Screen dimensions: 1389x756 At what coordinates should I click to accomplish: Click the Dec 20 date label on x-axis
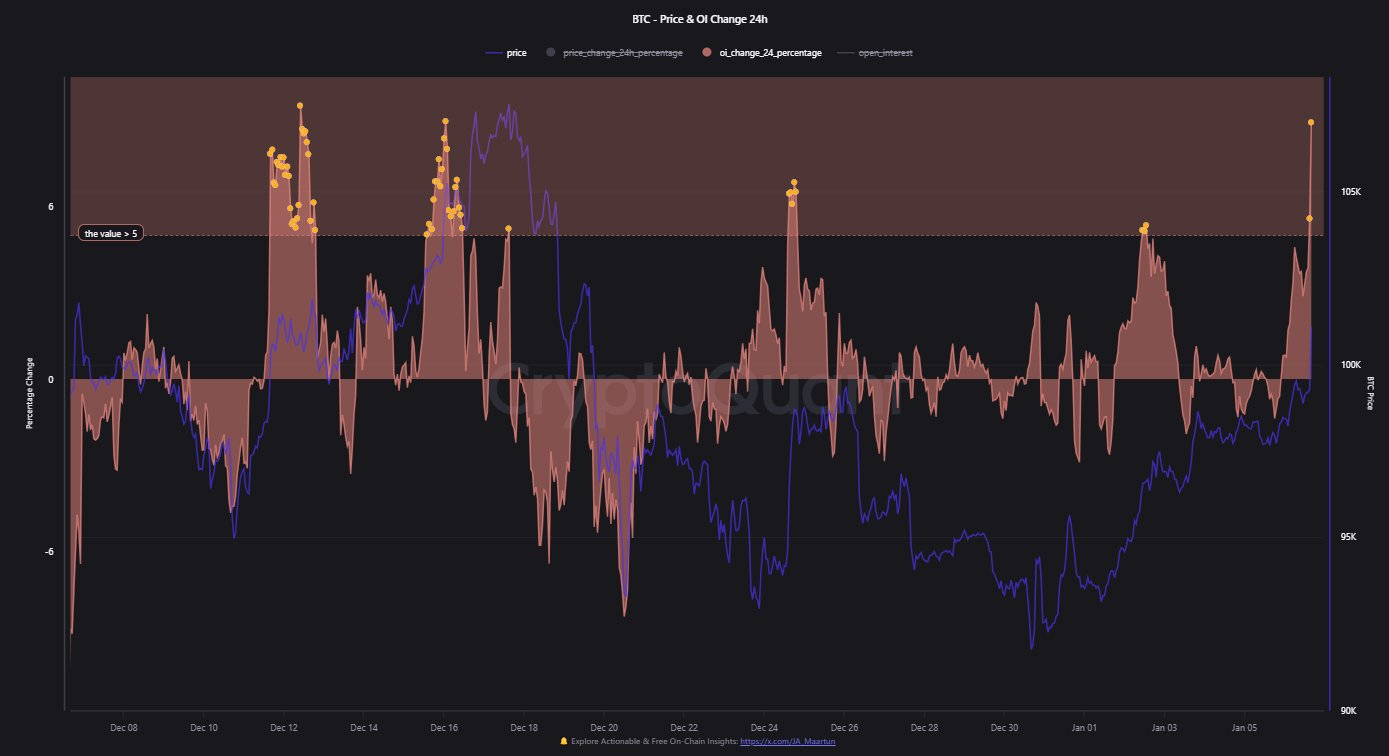pyautogui.click(x=604, y=727)
